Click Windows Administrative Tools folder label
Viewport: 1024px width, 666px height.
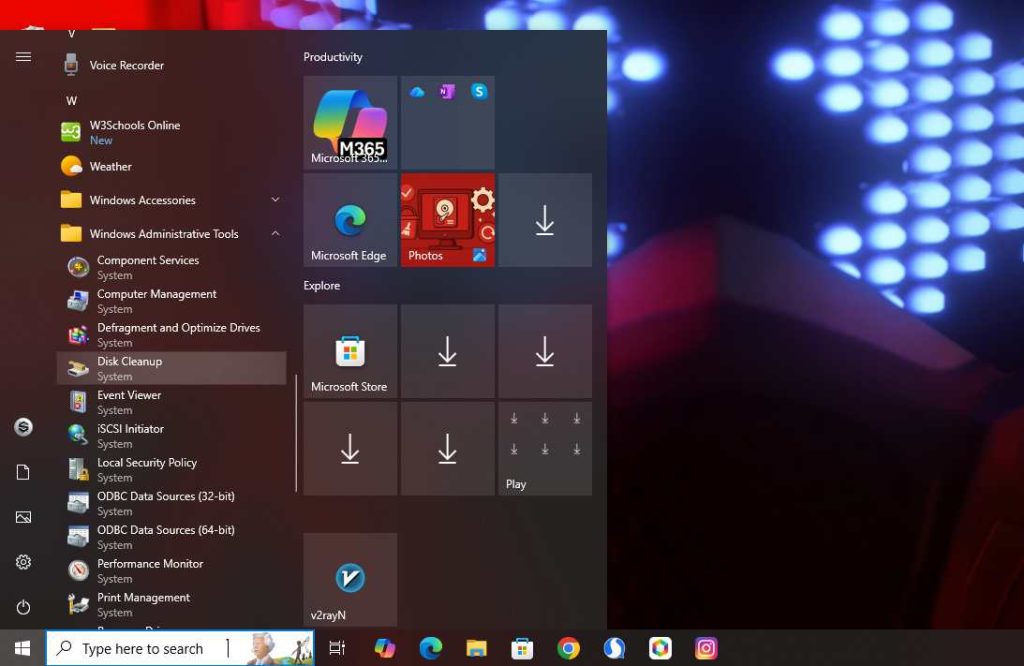tap(164, 234)
